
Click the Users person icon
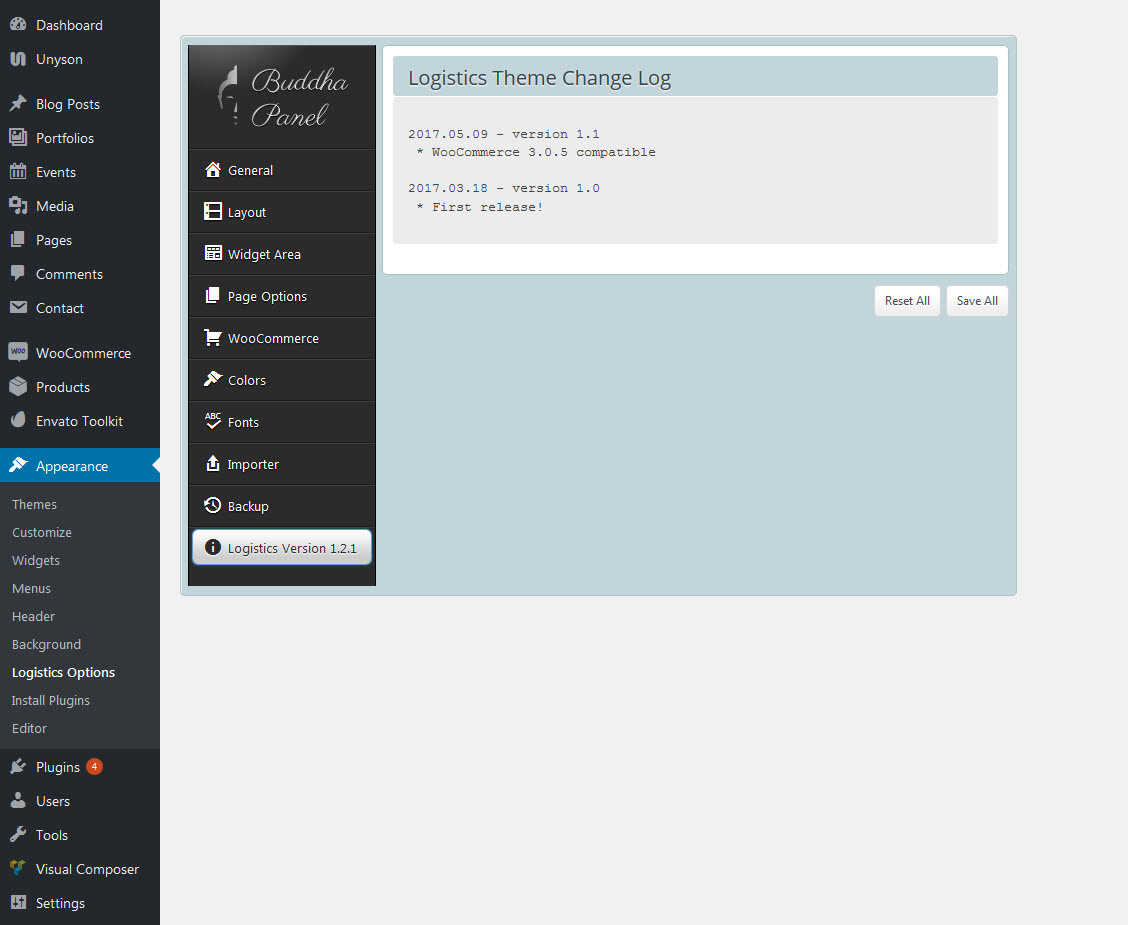click(x=18, y=801)
